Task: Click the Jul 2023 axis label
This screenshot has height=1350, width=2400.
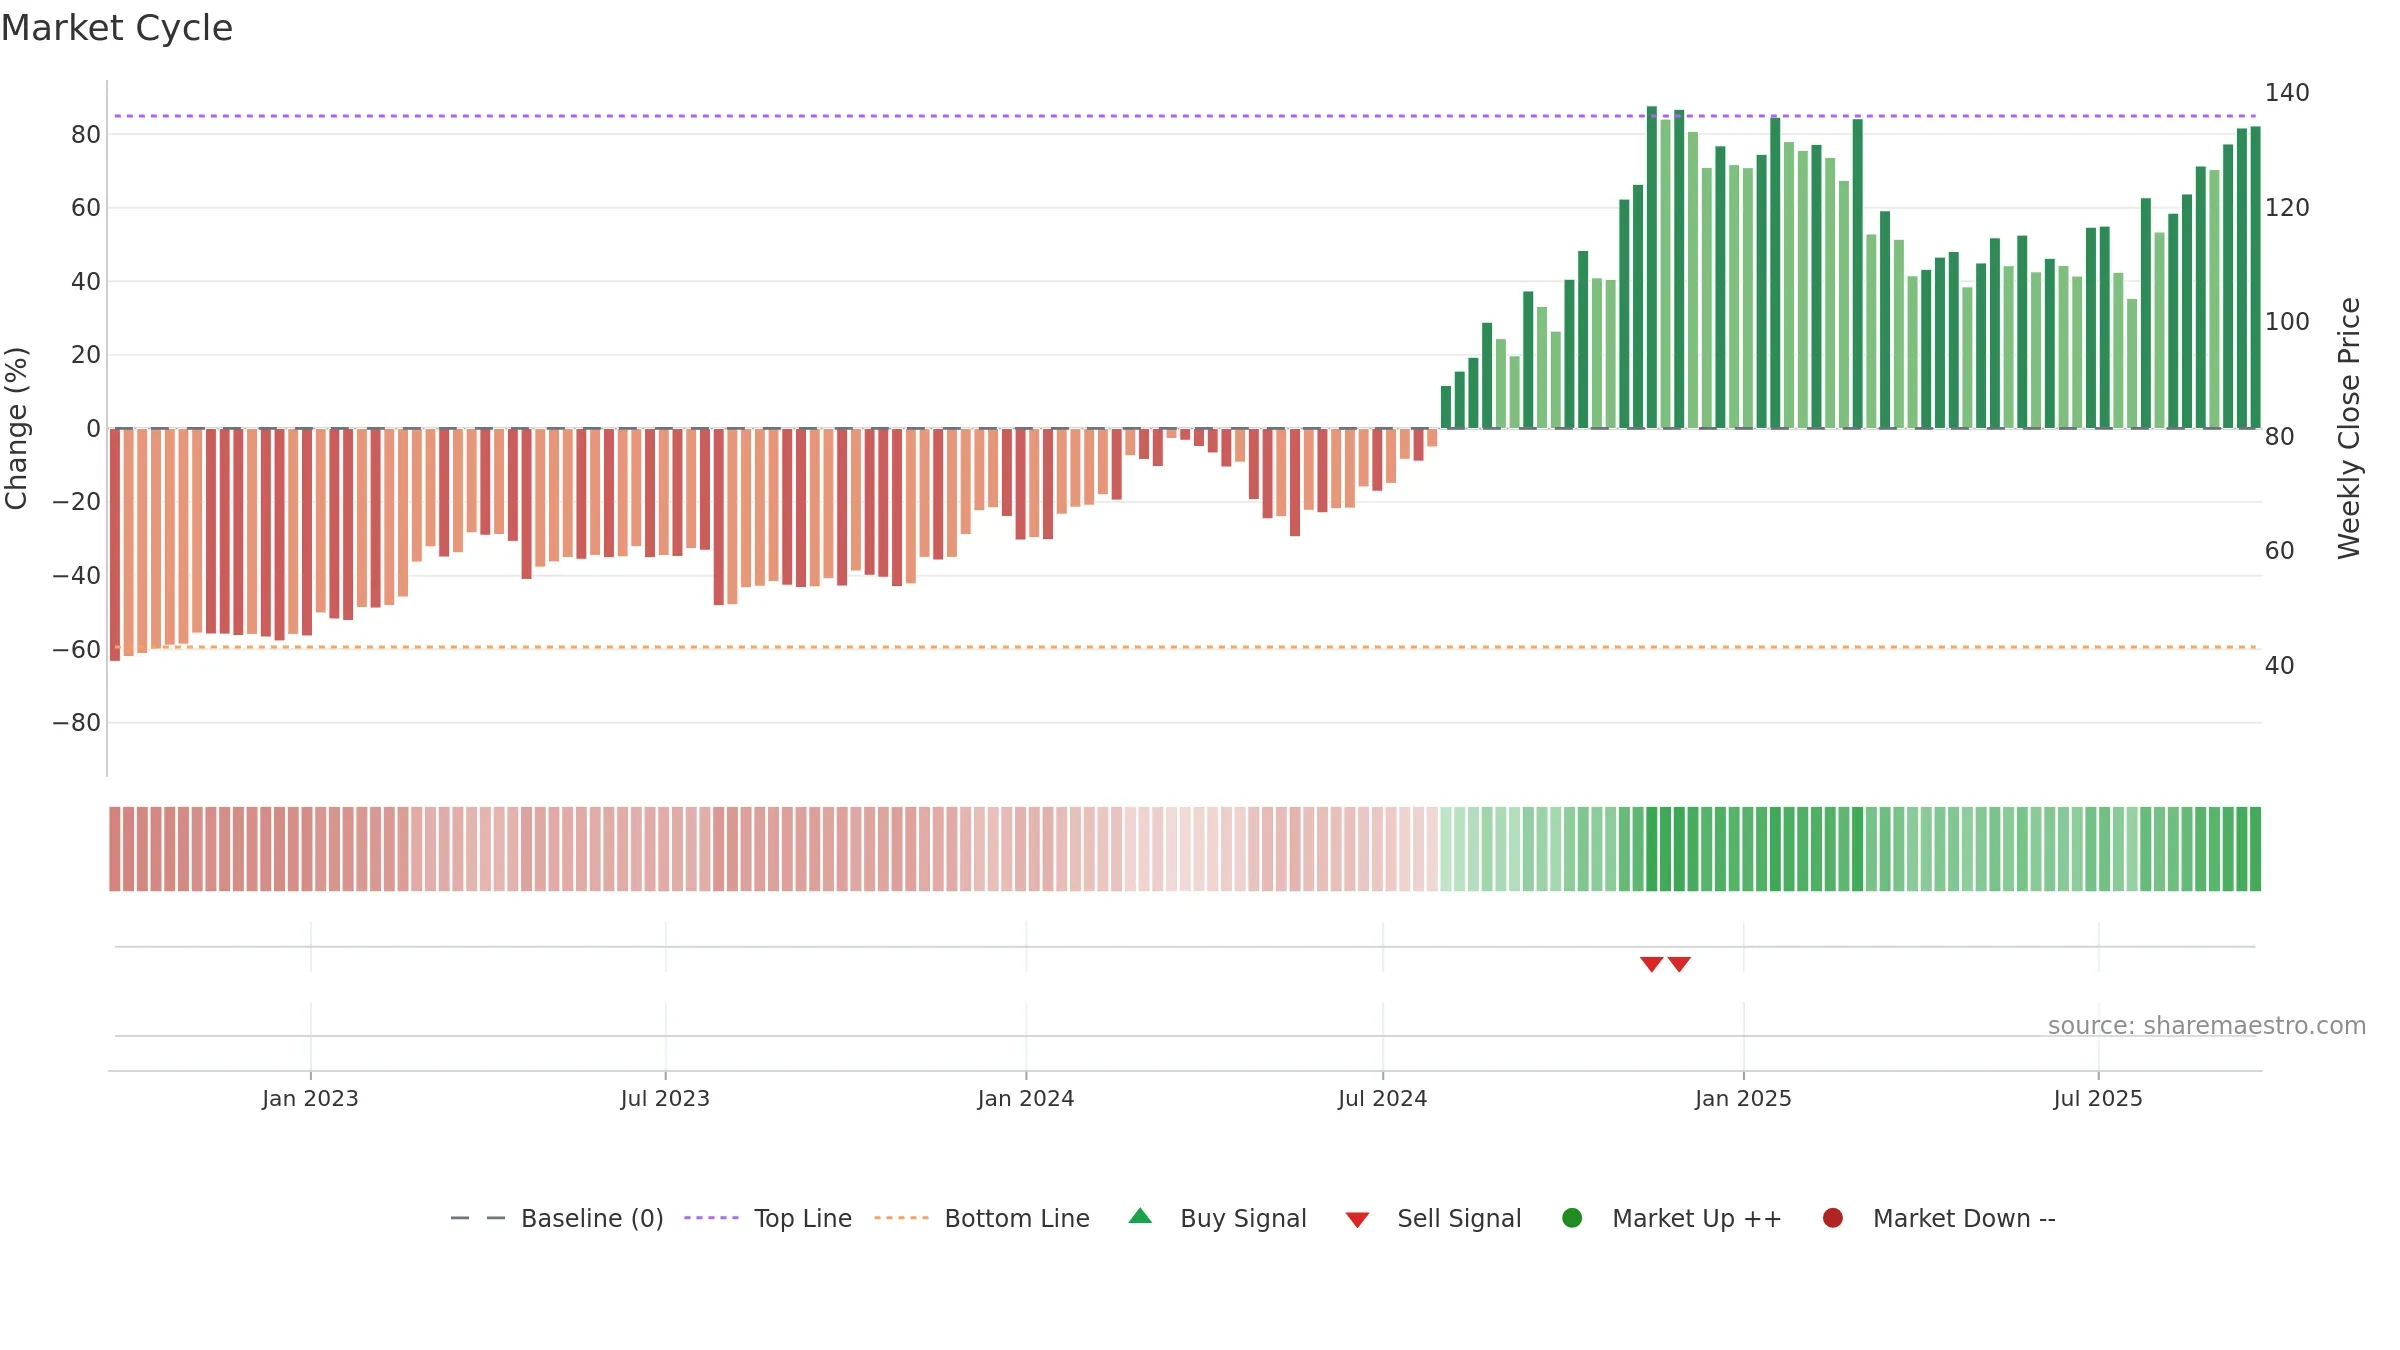Action: point(665,1098)
